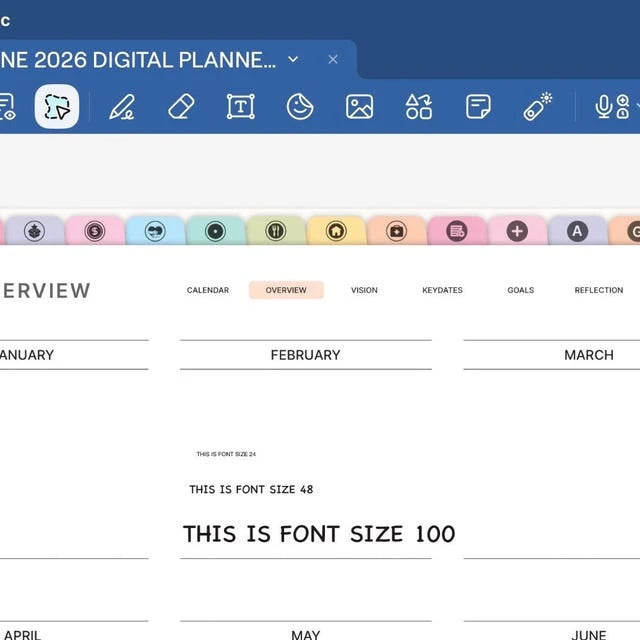Select the Shapes tool
The width and height of the screenshot is (640, 640).
tap(419, 107)
